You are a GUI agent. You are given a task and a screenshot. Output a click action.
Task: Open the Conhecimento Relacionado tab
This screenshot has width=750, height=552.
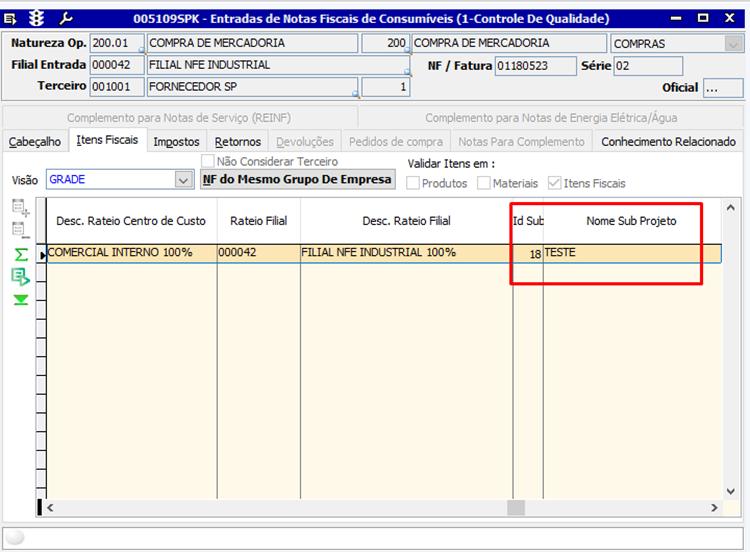(668, 142)
